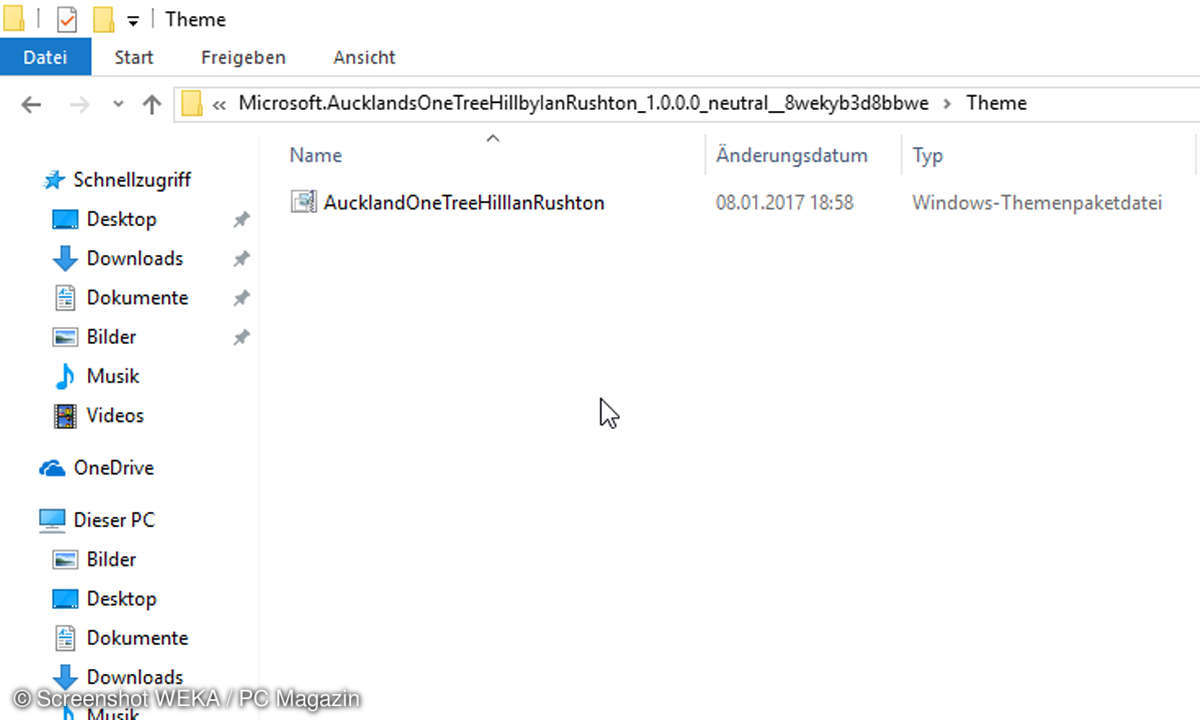Viewport: 1200px width, 720px height.
Task: Open Dokumente under Dieser PC
Action: (137, 637)
